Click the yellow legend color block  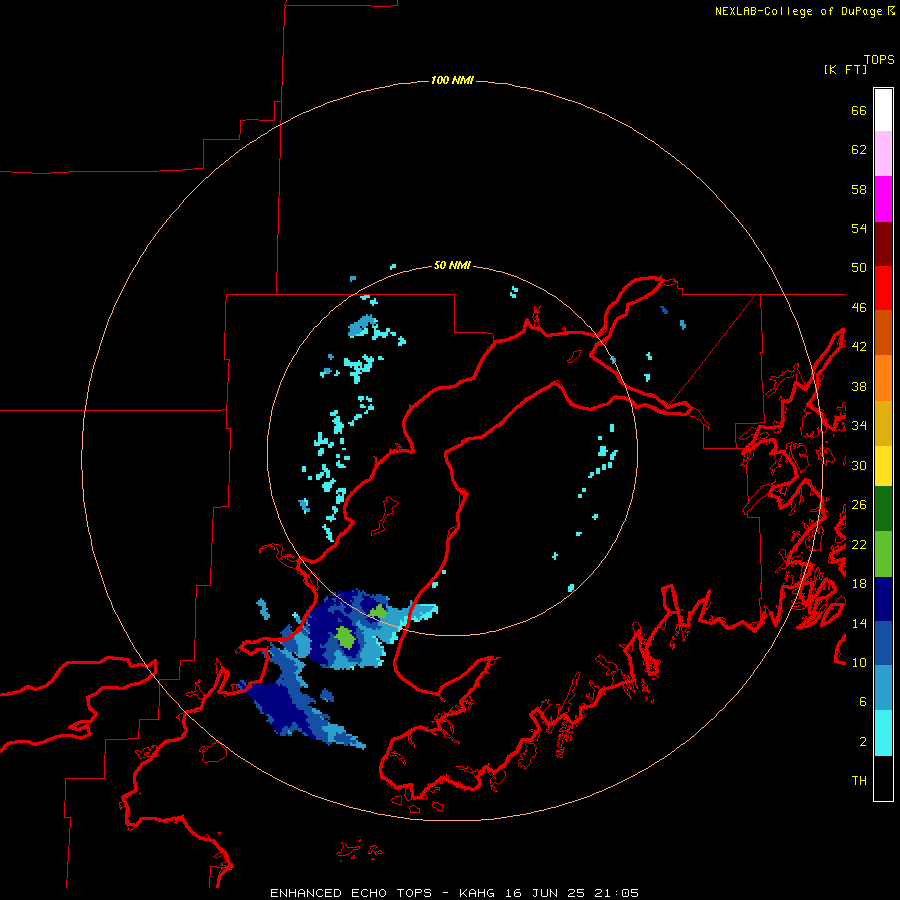click(883, 467)
